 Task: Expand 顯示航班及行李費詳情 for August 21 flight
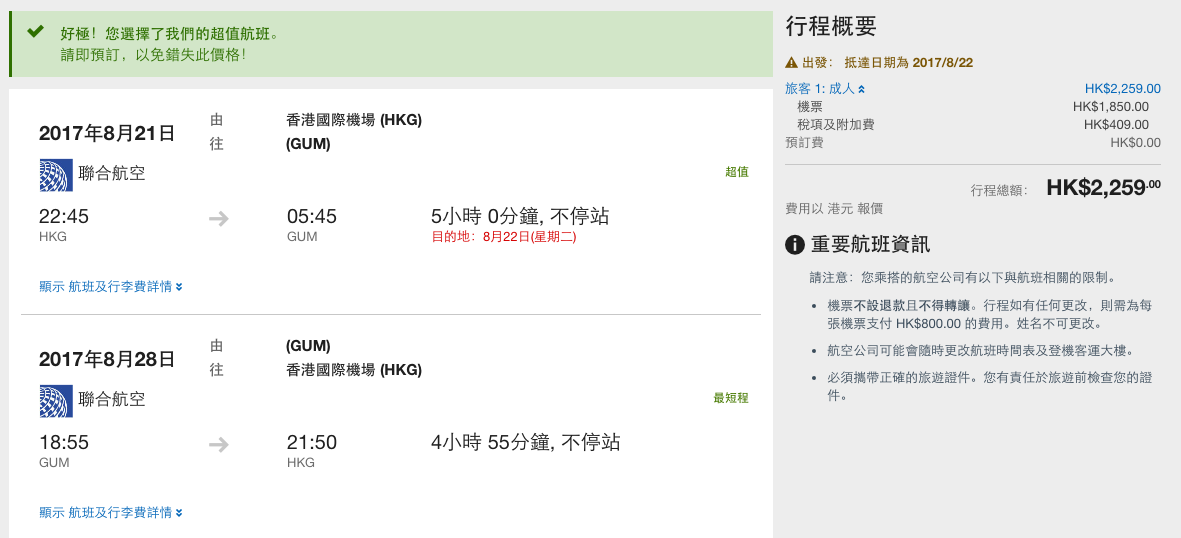click(111, 286)
